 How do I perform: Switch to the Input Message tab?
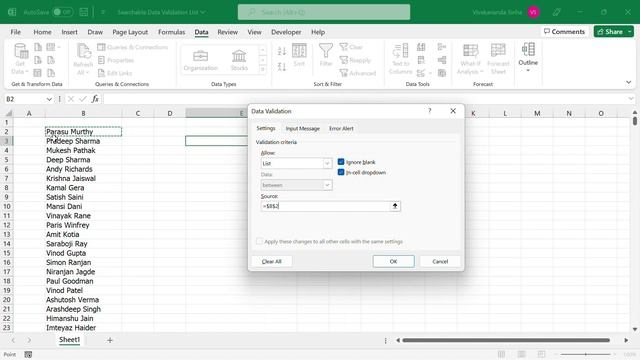pos(302,128)
